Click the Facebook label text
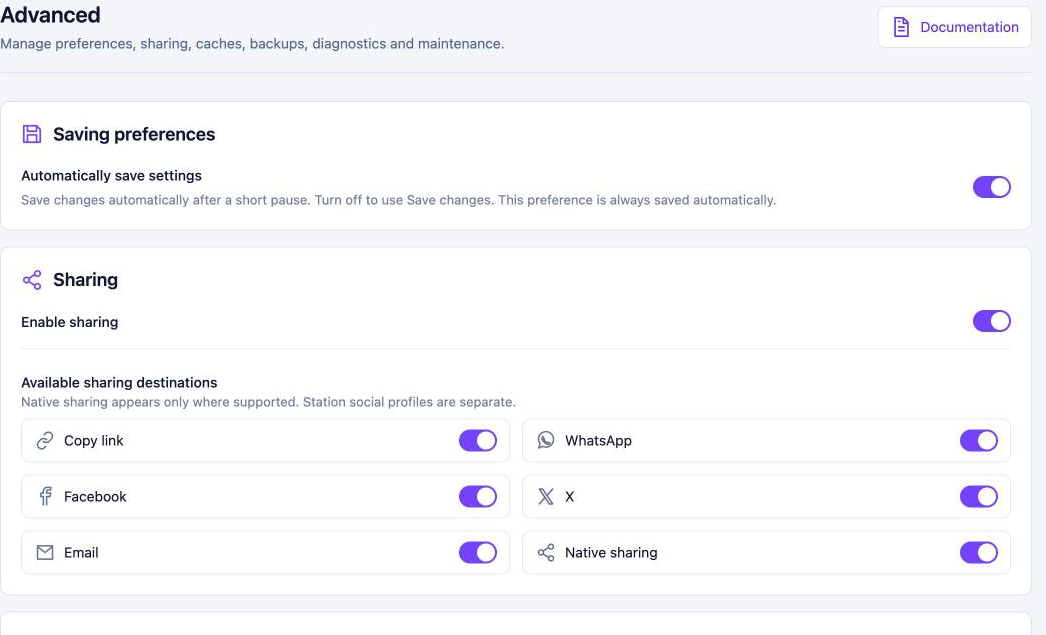The height and width of the screenshot is (635, 1046). point(95,496)
